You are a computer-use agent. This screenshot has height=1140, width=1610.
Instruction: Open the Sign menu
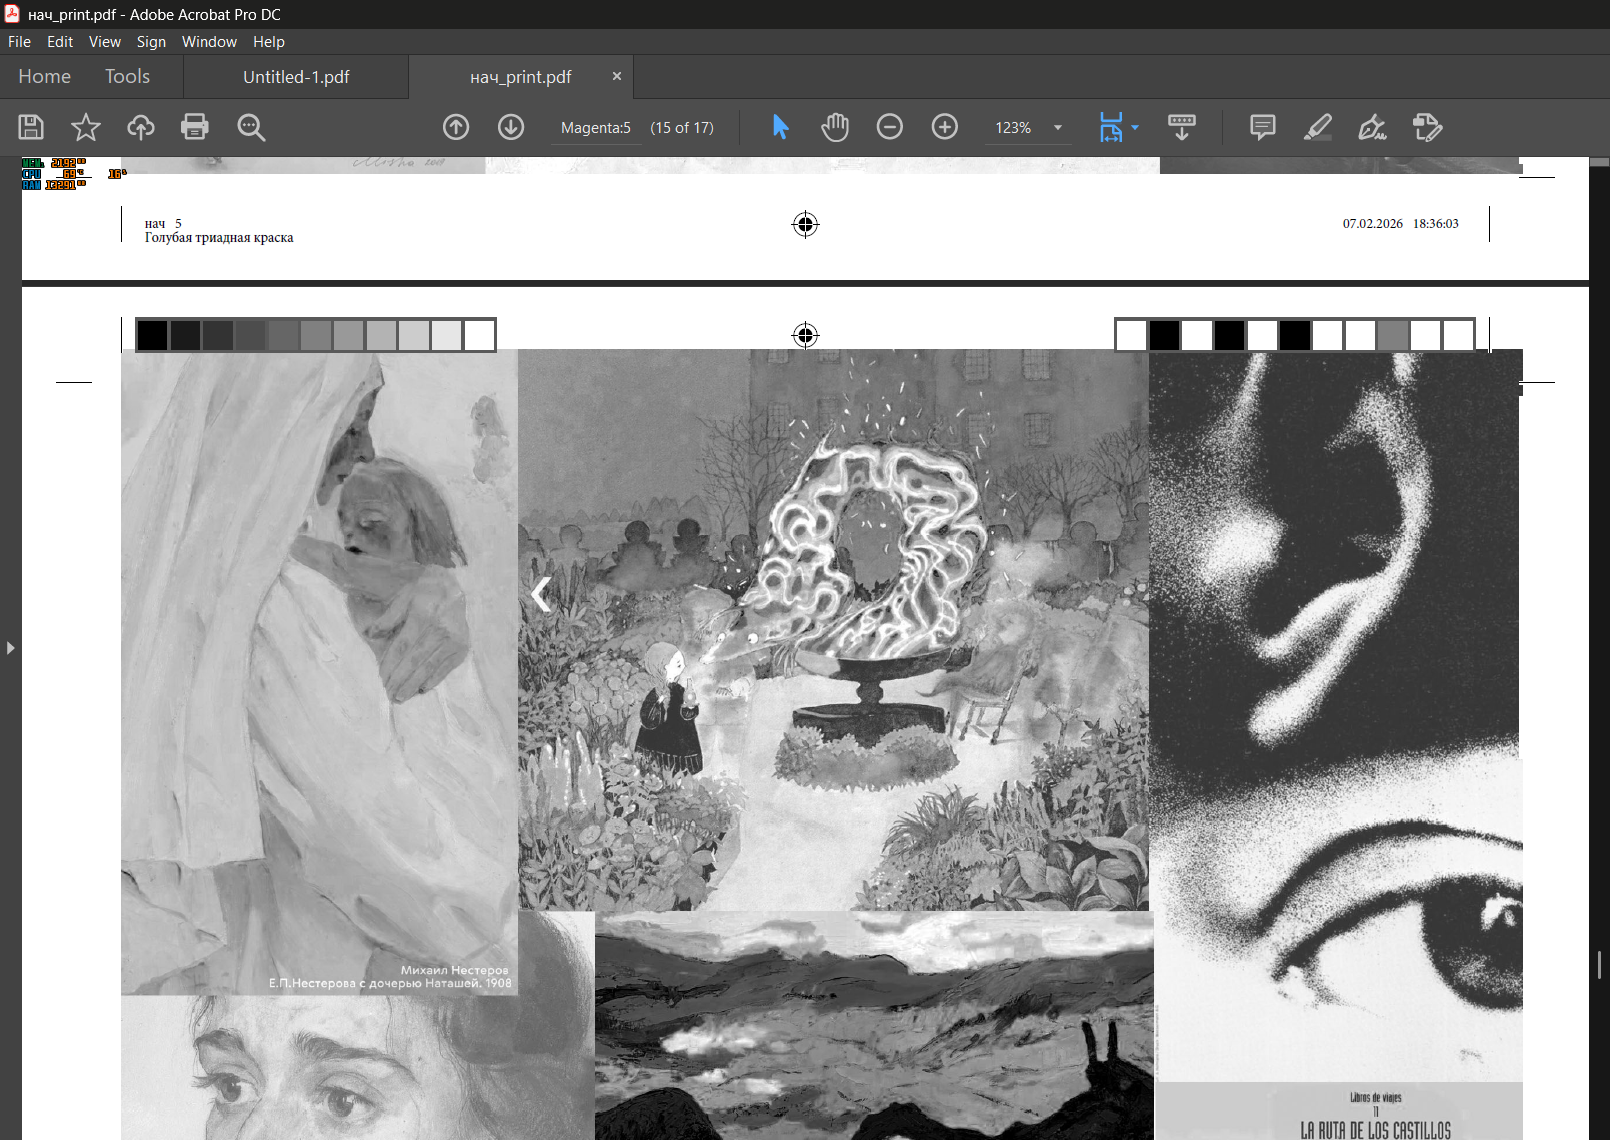coord(152,42)
